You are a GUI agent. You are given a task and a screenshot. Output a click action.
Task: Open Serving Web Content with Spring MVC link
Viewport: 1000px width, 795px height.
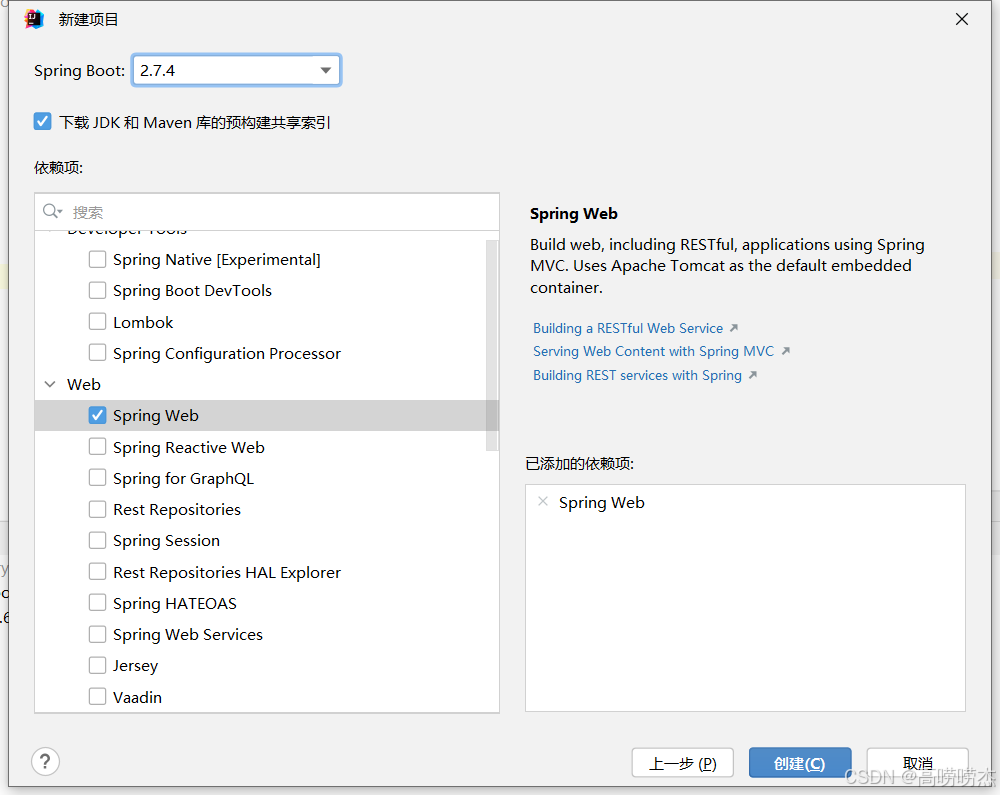coord(654,351)
